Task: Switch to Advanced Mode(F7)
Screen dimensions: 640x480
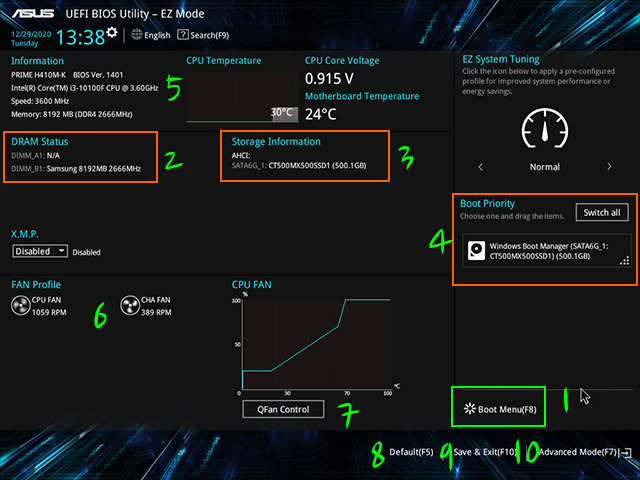Action: 578,452
